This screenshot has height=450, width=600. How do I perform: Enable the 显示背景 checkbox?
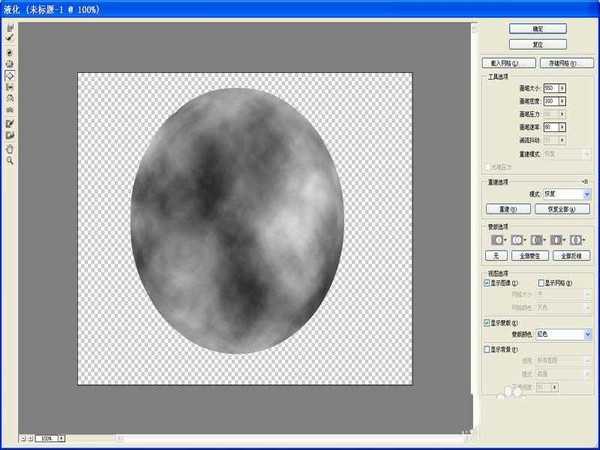pyautogui.click(x=487, y=350)
